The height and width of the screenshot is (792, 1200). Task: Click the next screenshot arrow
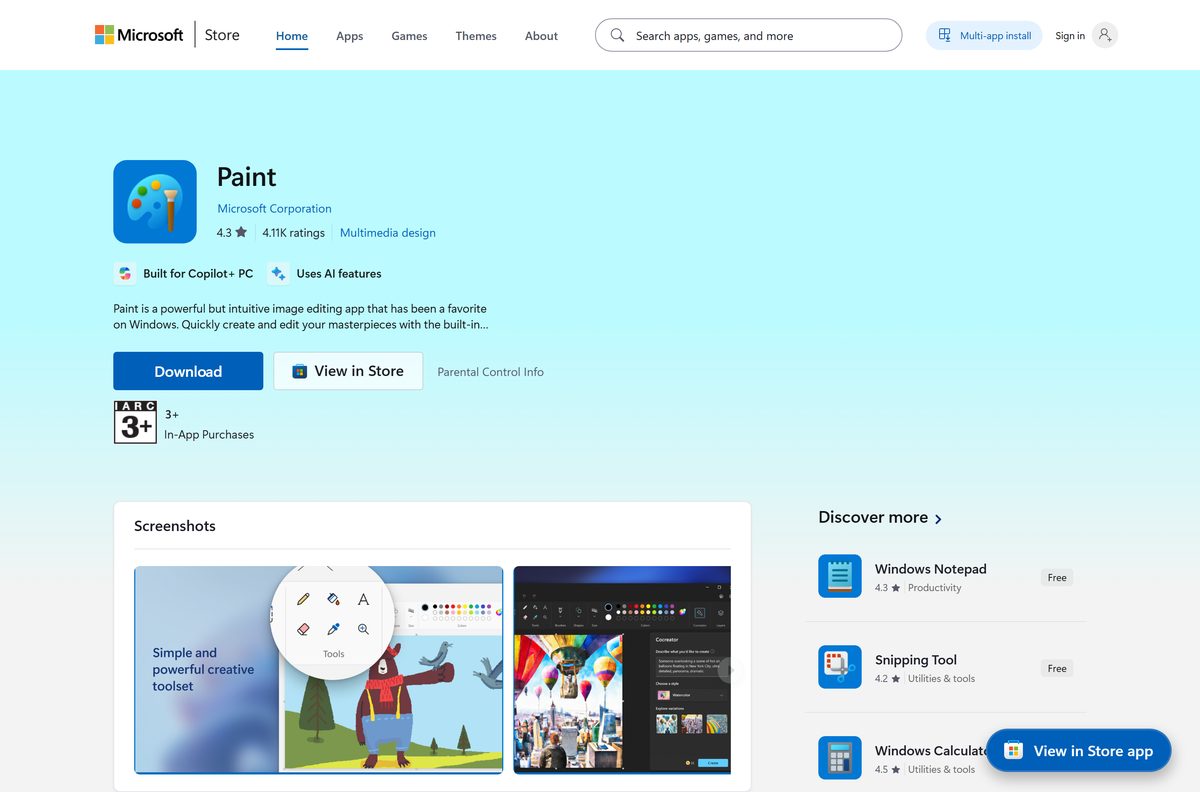[x=728, y=671]
